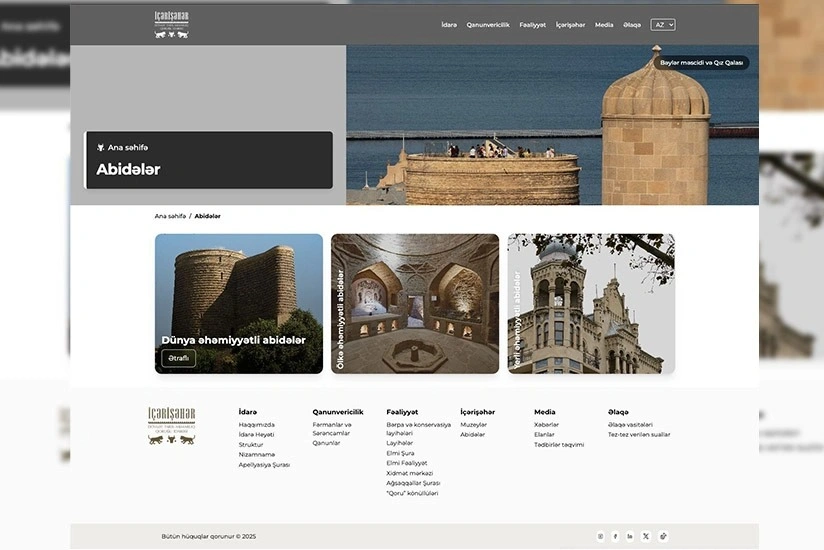Select the Yerli əhəmiyyətli abidələr card
This screenshot has height=550, width=824.
point(591,304)
